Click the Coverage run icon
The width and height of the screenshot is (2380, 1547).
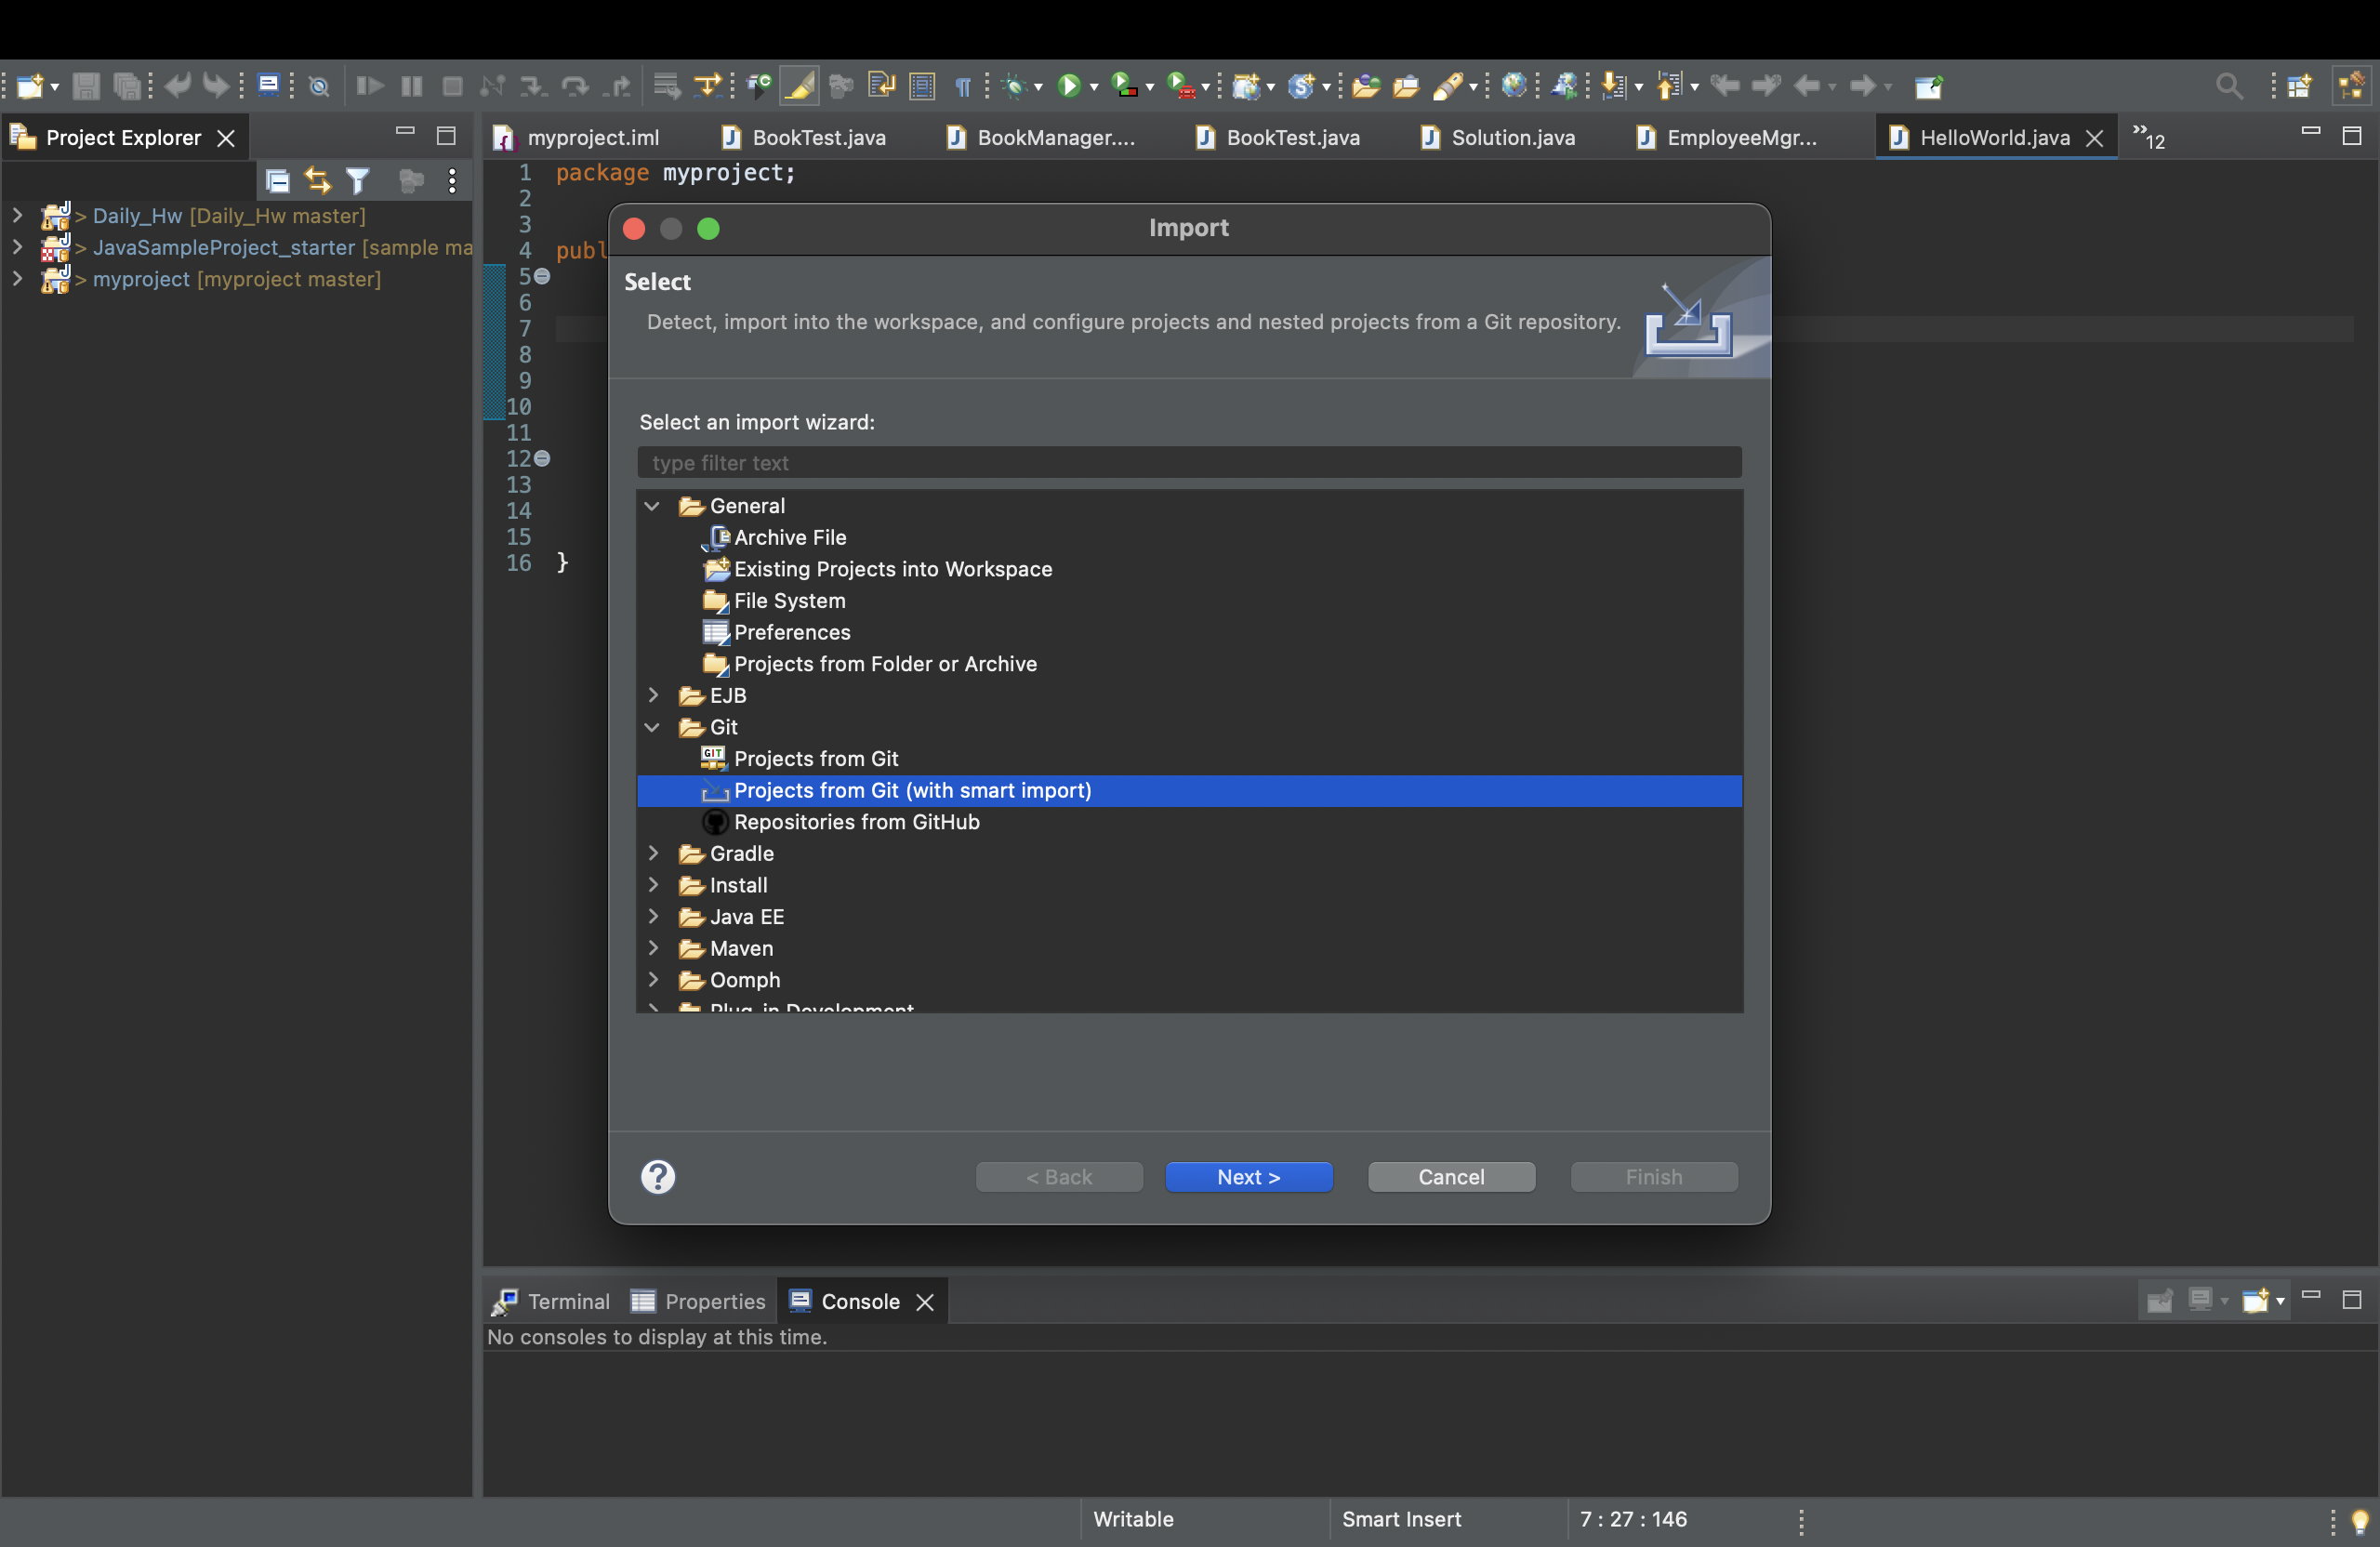click(1125, 86)
